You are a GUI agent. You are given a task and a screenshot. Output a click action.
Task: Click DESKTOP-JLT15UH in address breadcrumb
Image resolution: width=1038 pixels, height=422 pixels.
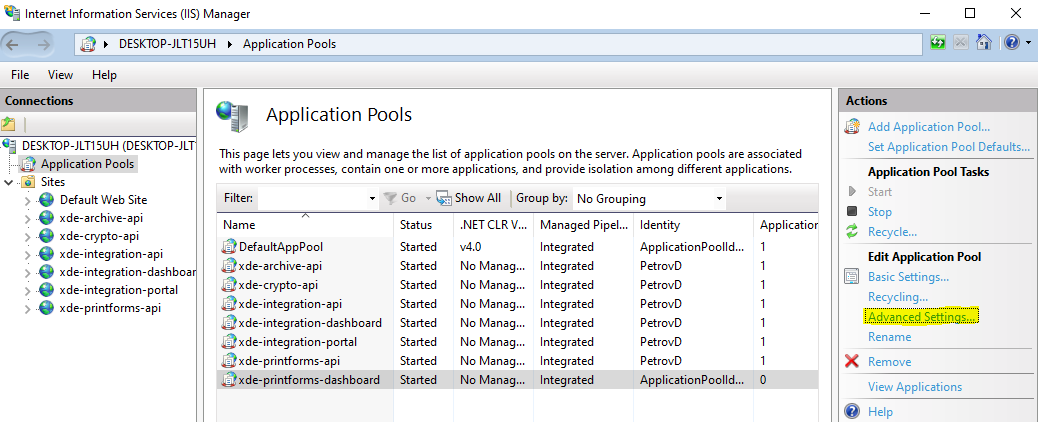(x=169, y=44)
